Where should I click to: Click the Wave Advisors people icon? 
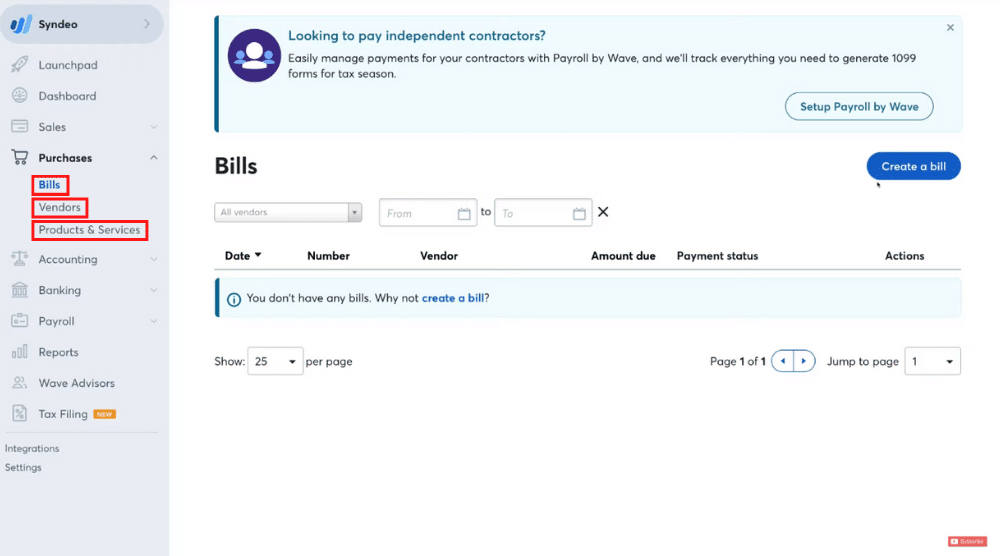point(20,383)
